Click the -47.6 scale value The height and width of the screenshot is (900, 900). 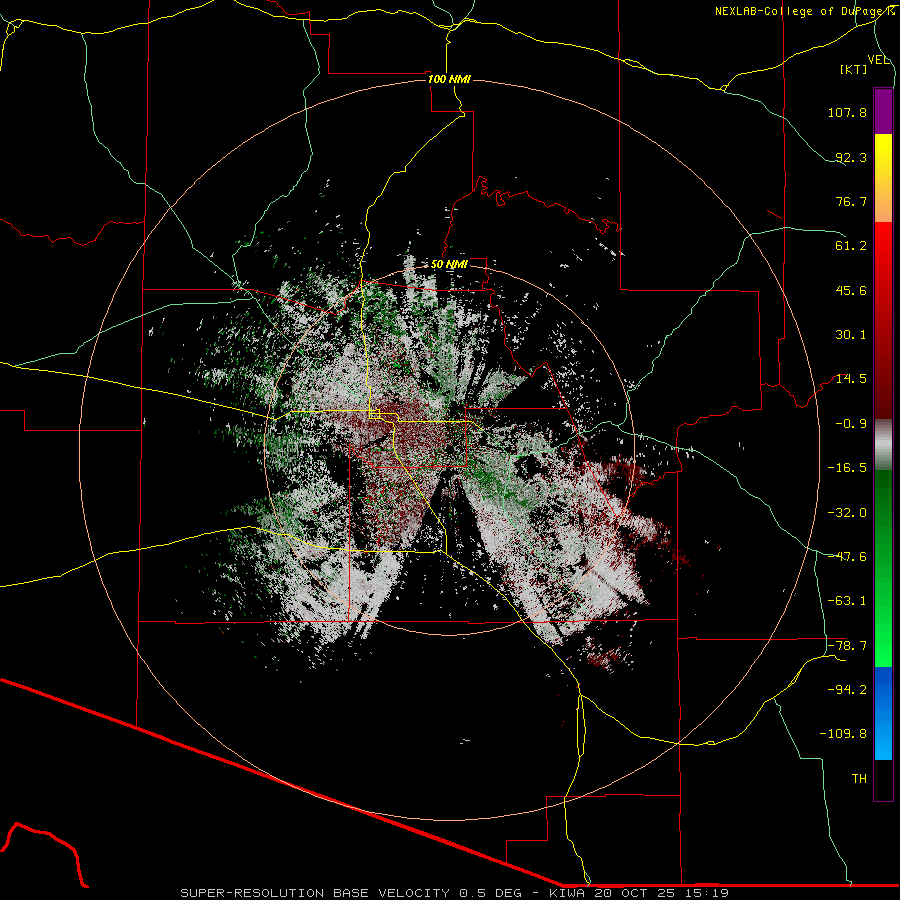(x=847, y=557)
